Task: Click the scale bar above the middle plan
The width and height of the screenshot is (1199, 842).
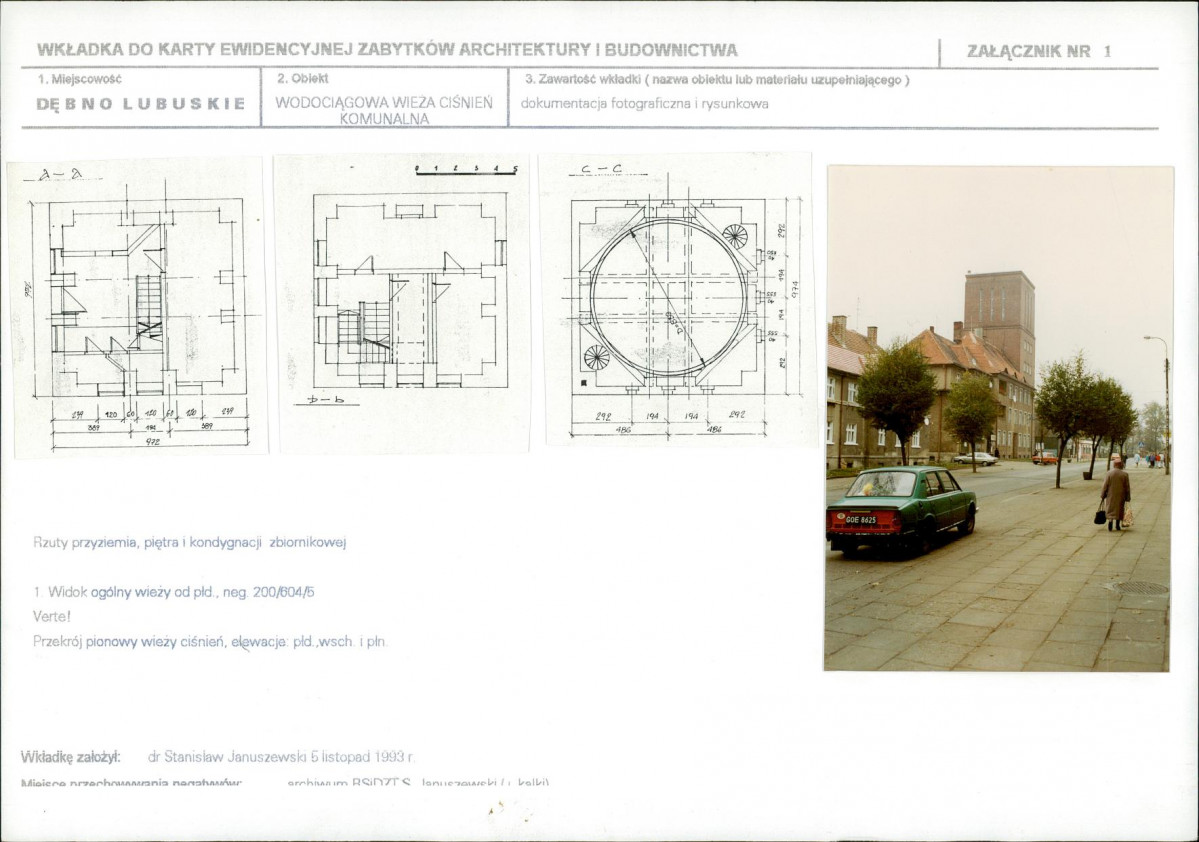Action: tap(466, 170)
